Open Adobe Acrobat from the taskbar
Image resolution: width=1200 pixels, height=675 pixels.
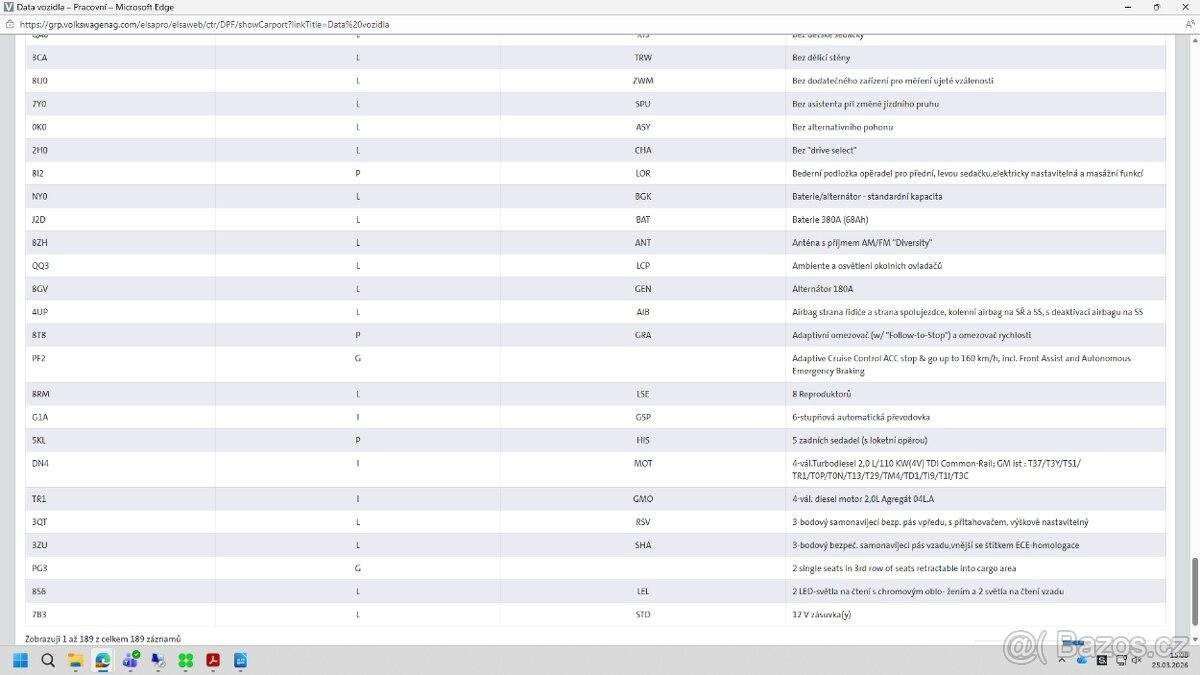pyautogui.click(x=212, y=660)
